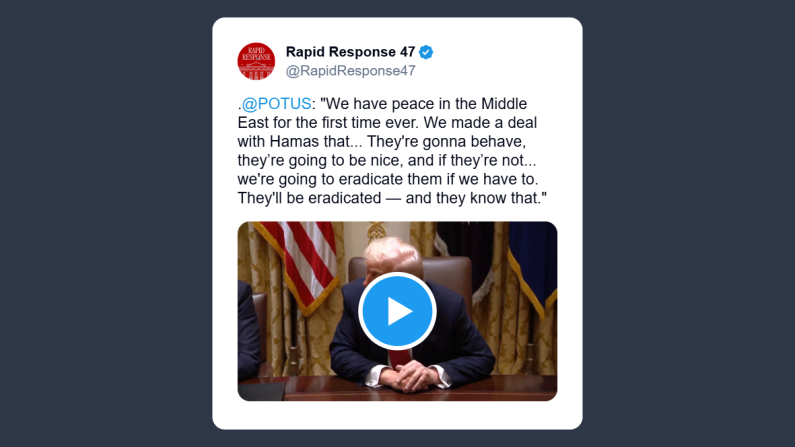Play the embedded video
This screenshot has width=795, height=447.
pos(397,311)
